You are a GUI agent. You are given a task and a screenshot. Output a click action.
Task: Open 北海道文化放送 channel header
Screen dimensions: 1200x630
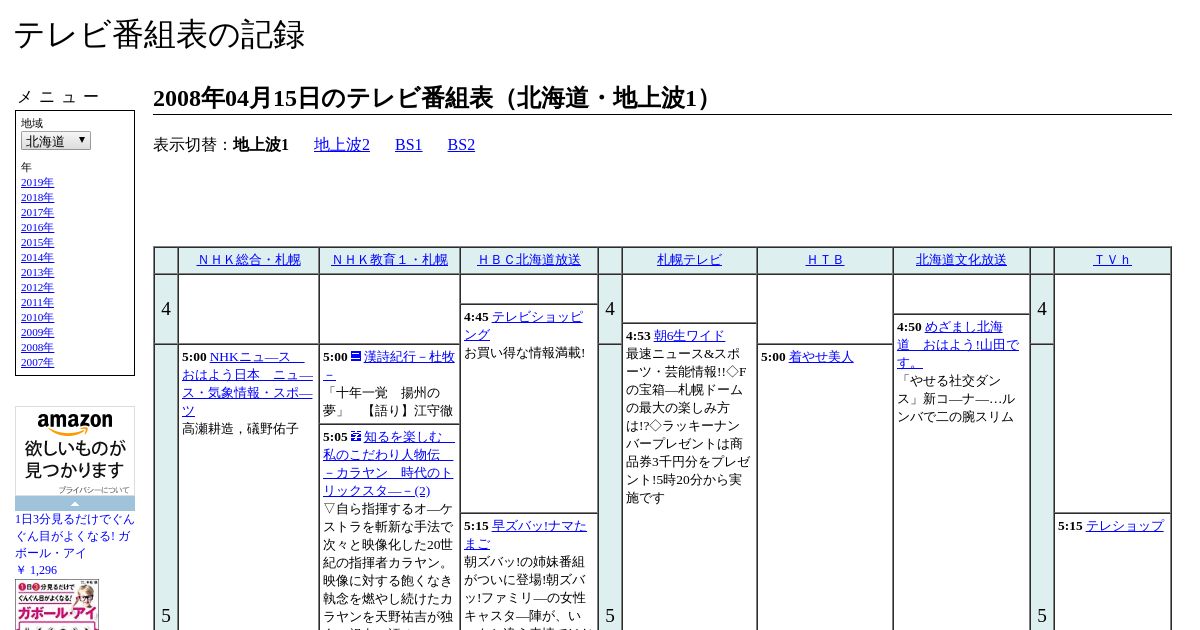point(961,260)
